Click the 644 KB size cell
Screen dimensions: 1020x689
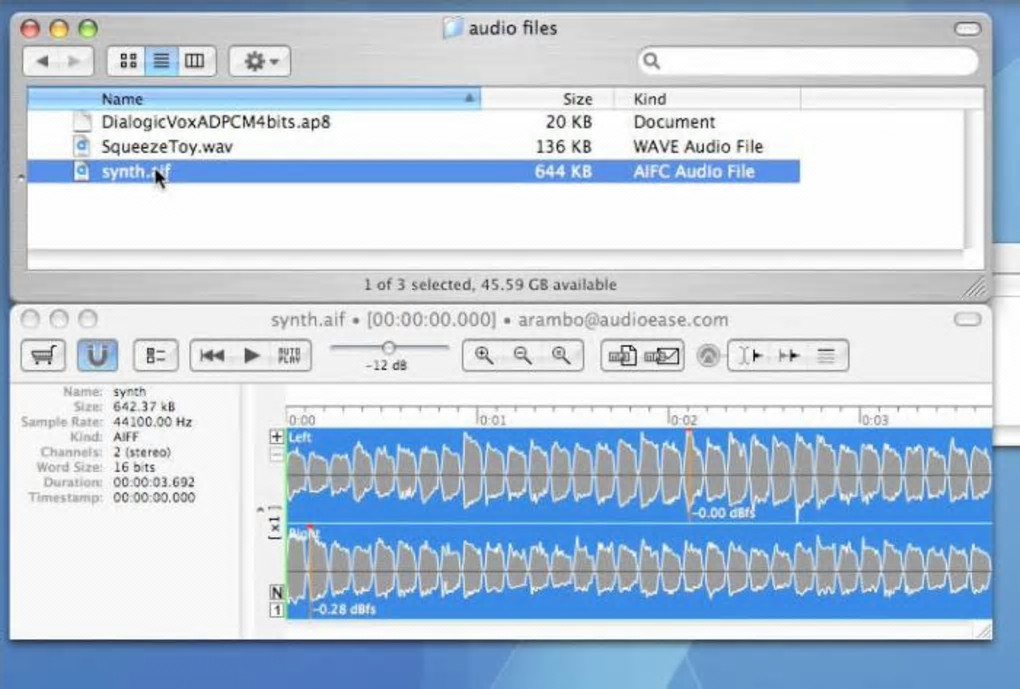tap(563, 171)
